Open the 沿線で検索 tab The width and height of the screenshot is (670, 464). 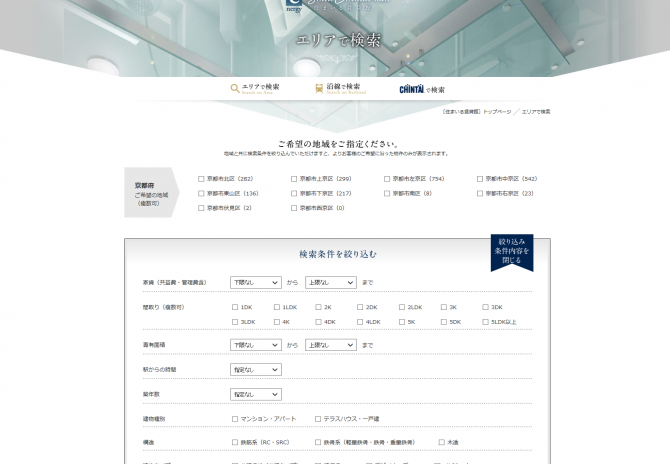click(x=341, y=88)
